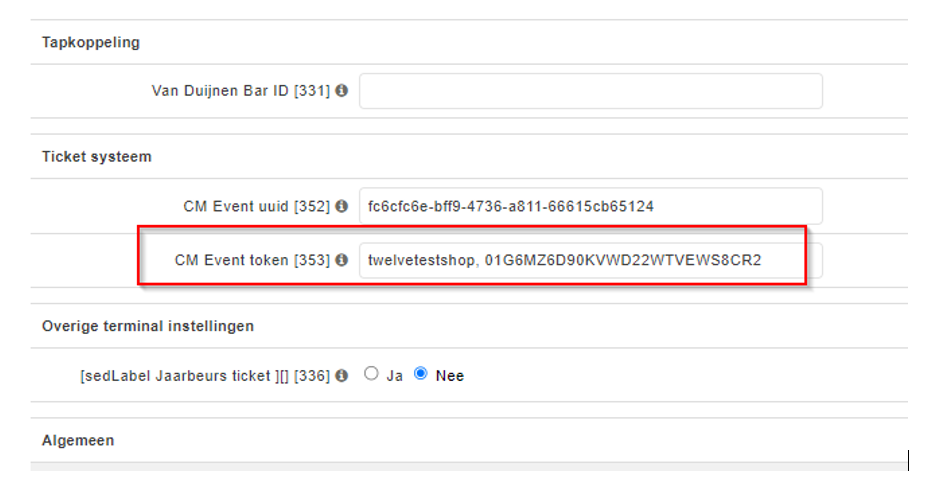
Task: Open info icon for Jaarbeurs ticket setting
Action: 342,375
